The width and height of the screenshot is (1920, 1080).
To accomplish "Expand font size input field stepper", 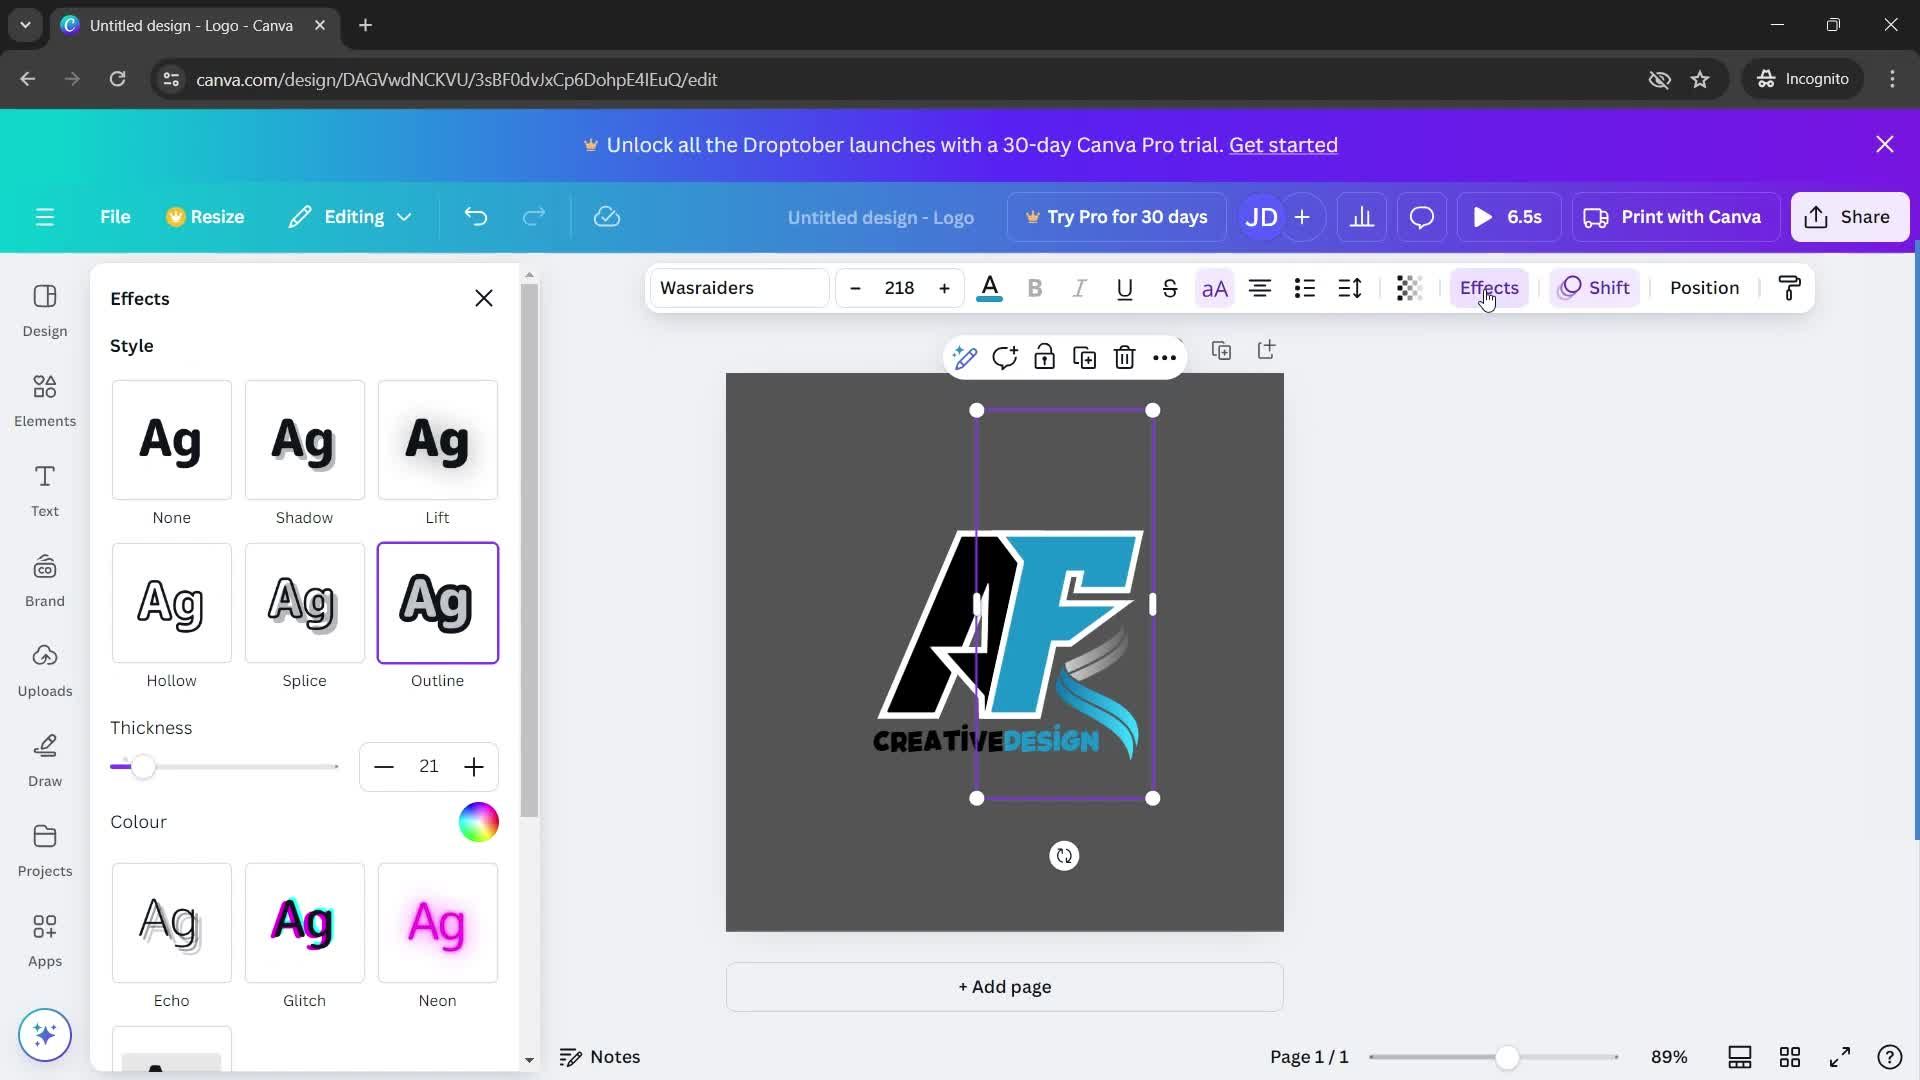I will 944,287.
